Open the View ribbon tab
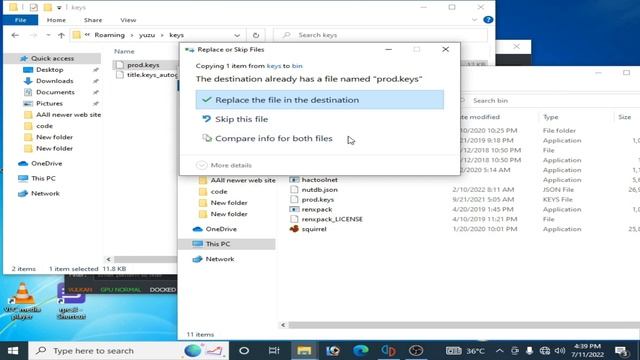Image resolution: width=640 pixels, height=360 pixels. pos(128,20)
